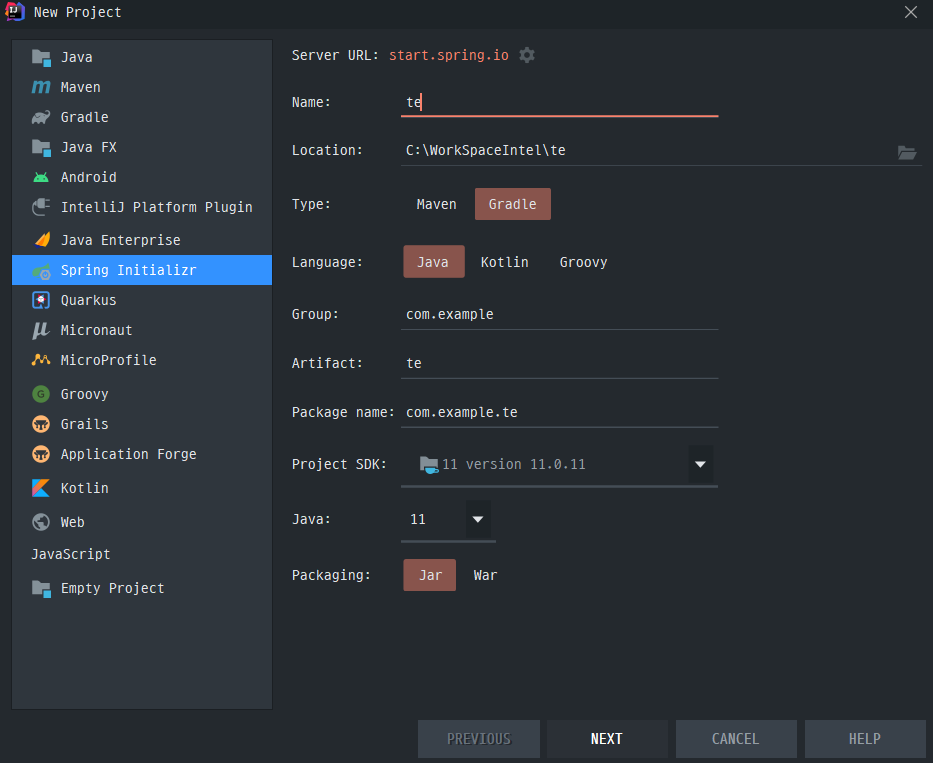
Task: Open server URL settings gear
Action: (x=527, y=55)
